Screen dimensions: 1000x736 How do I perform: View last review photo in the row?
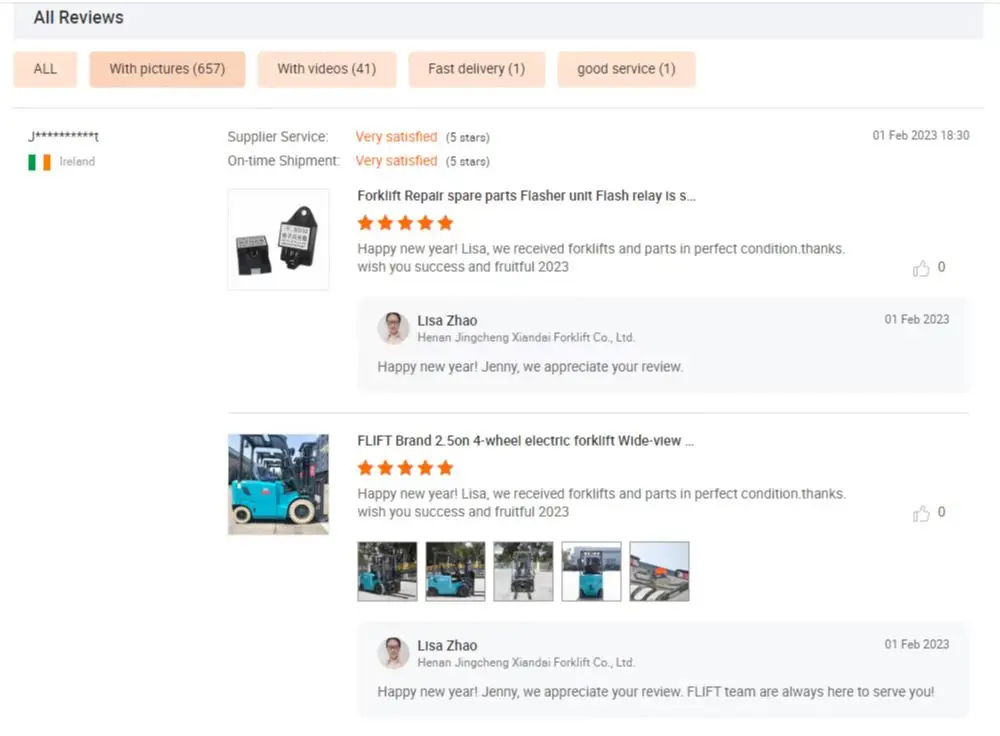click(x=659, y=571)
